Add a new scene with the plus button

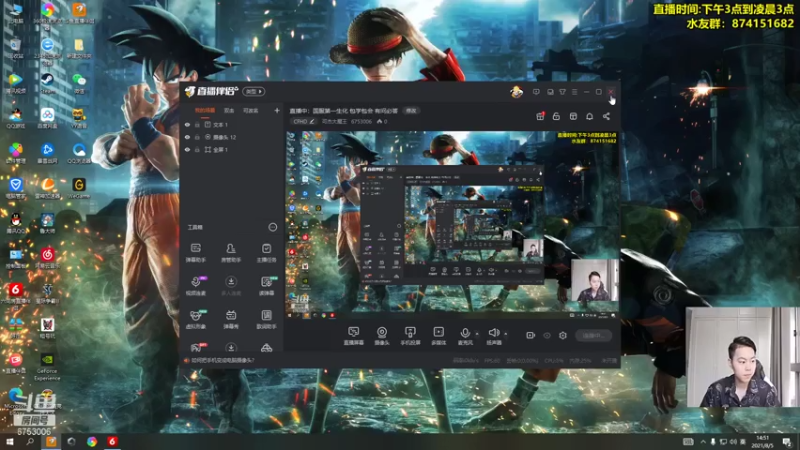tap(277, 110)
